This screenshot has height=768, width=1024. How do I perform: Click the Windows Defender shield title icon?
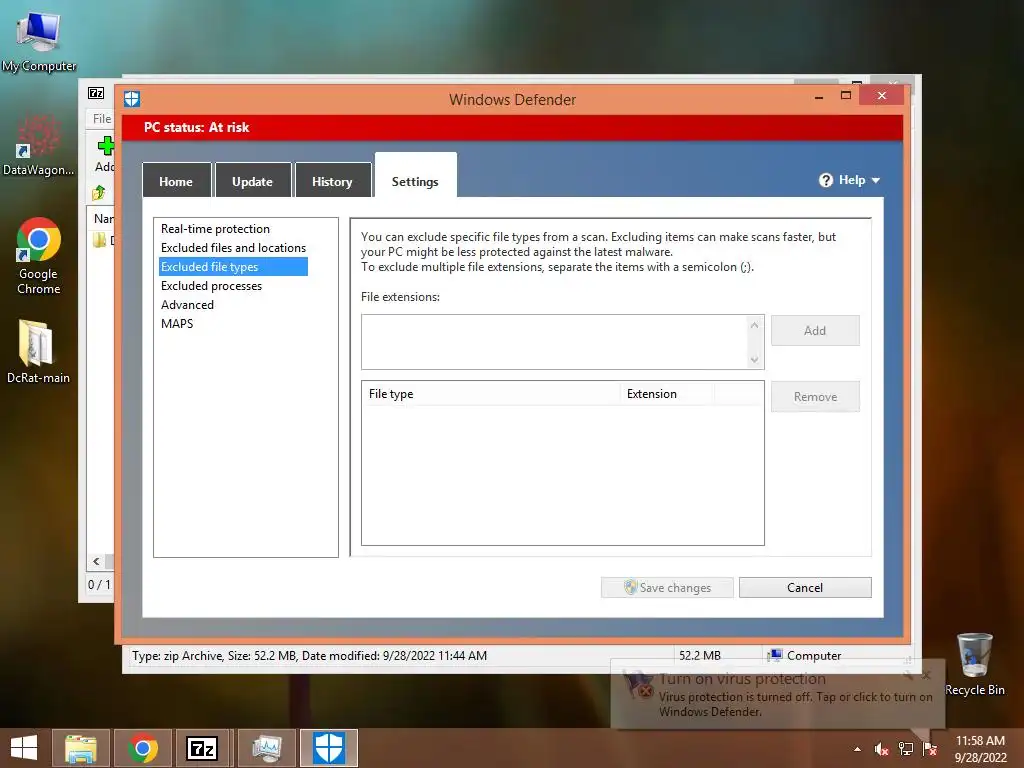[x=132, y=99]
